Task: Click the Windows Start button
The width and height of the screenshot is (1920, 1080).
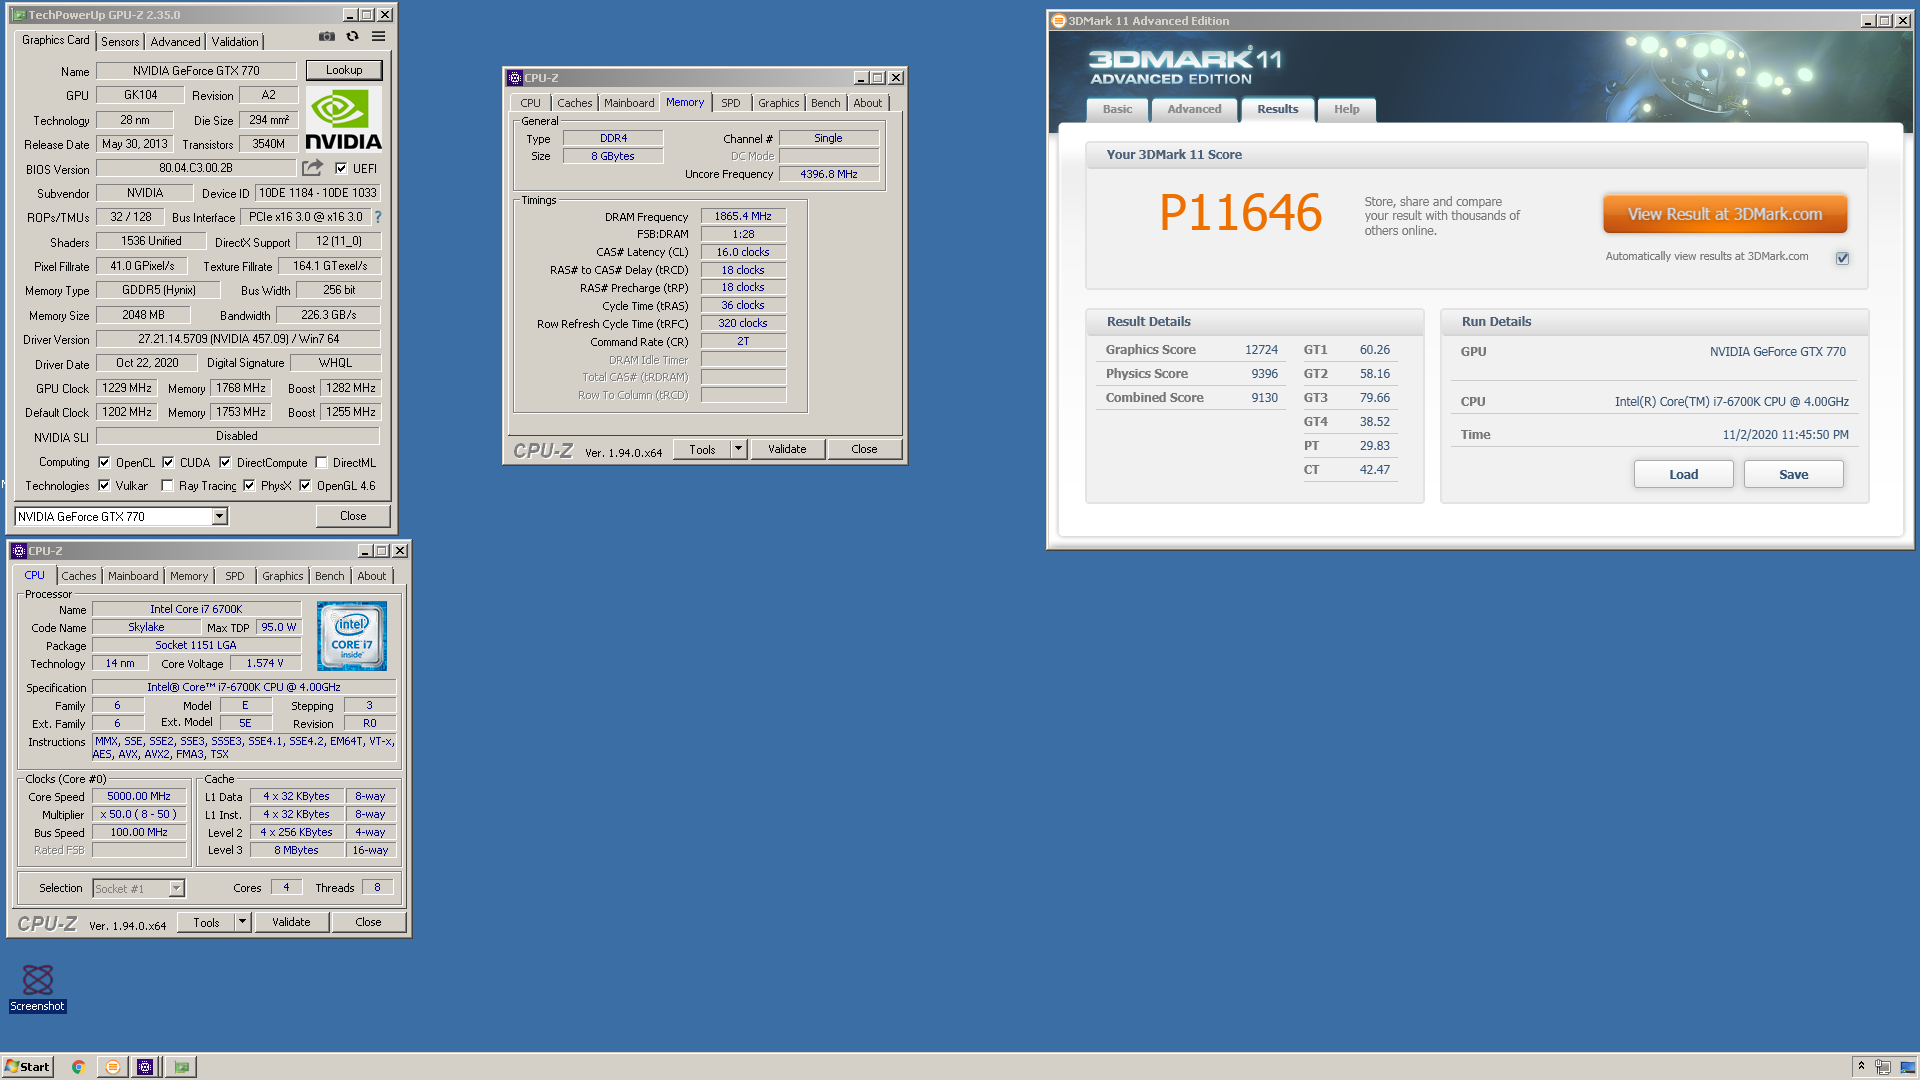Action: (27, 1067)
